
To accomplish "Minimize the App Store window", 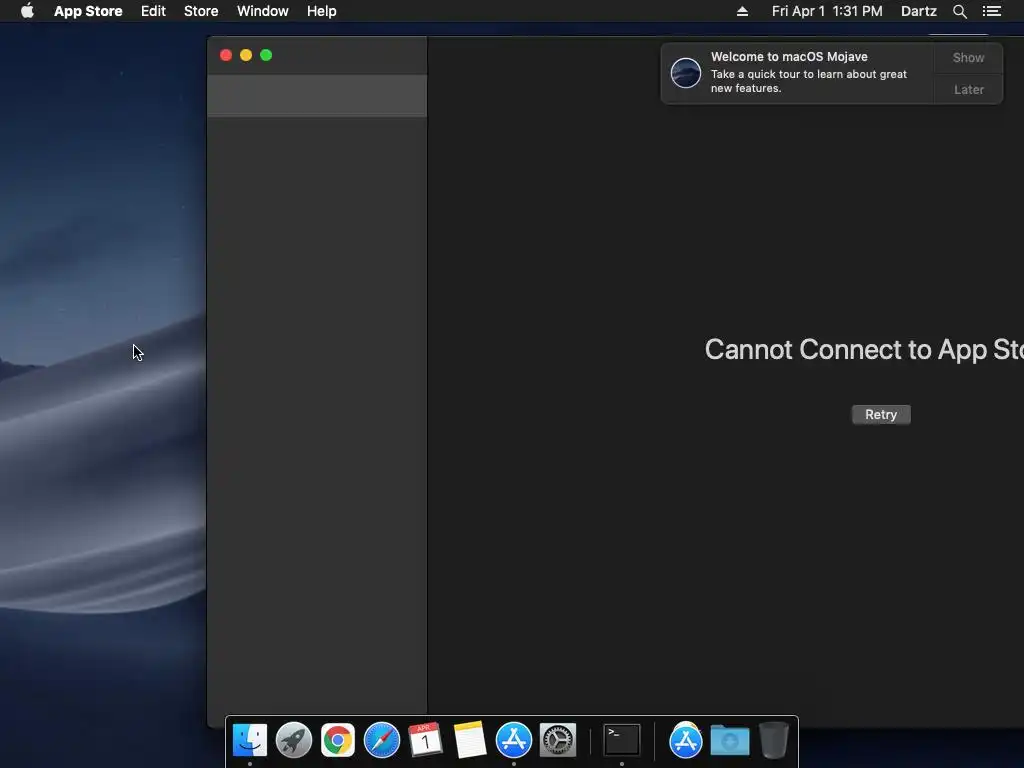I will (x=246, y=56).
